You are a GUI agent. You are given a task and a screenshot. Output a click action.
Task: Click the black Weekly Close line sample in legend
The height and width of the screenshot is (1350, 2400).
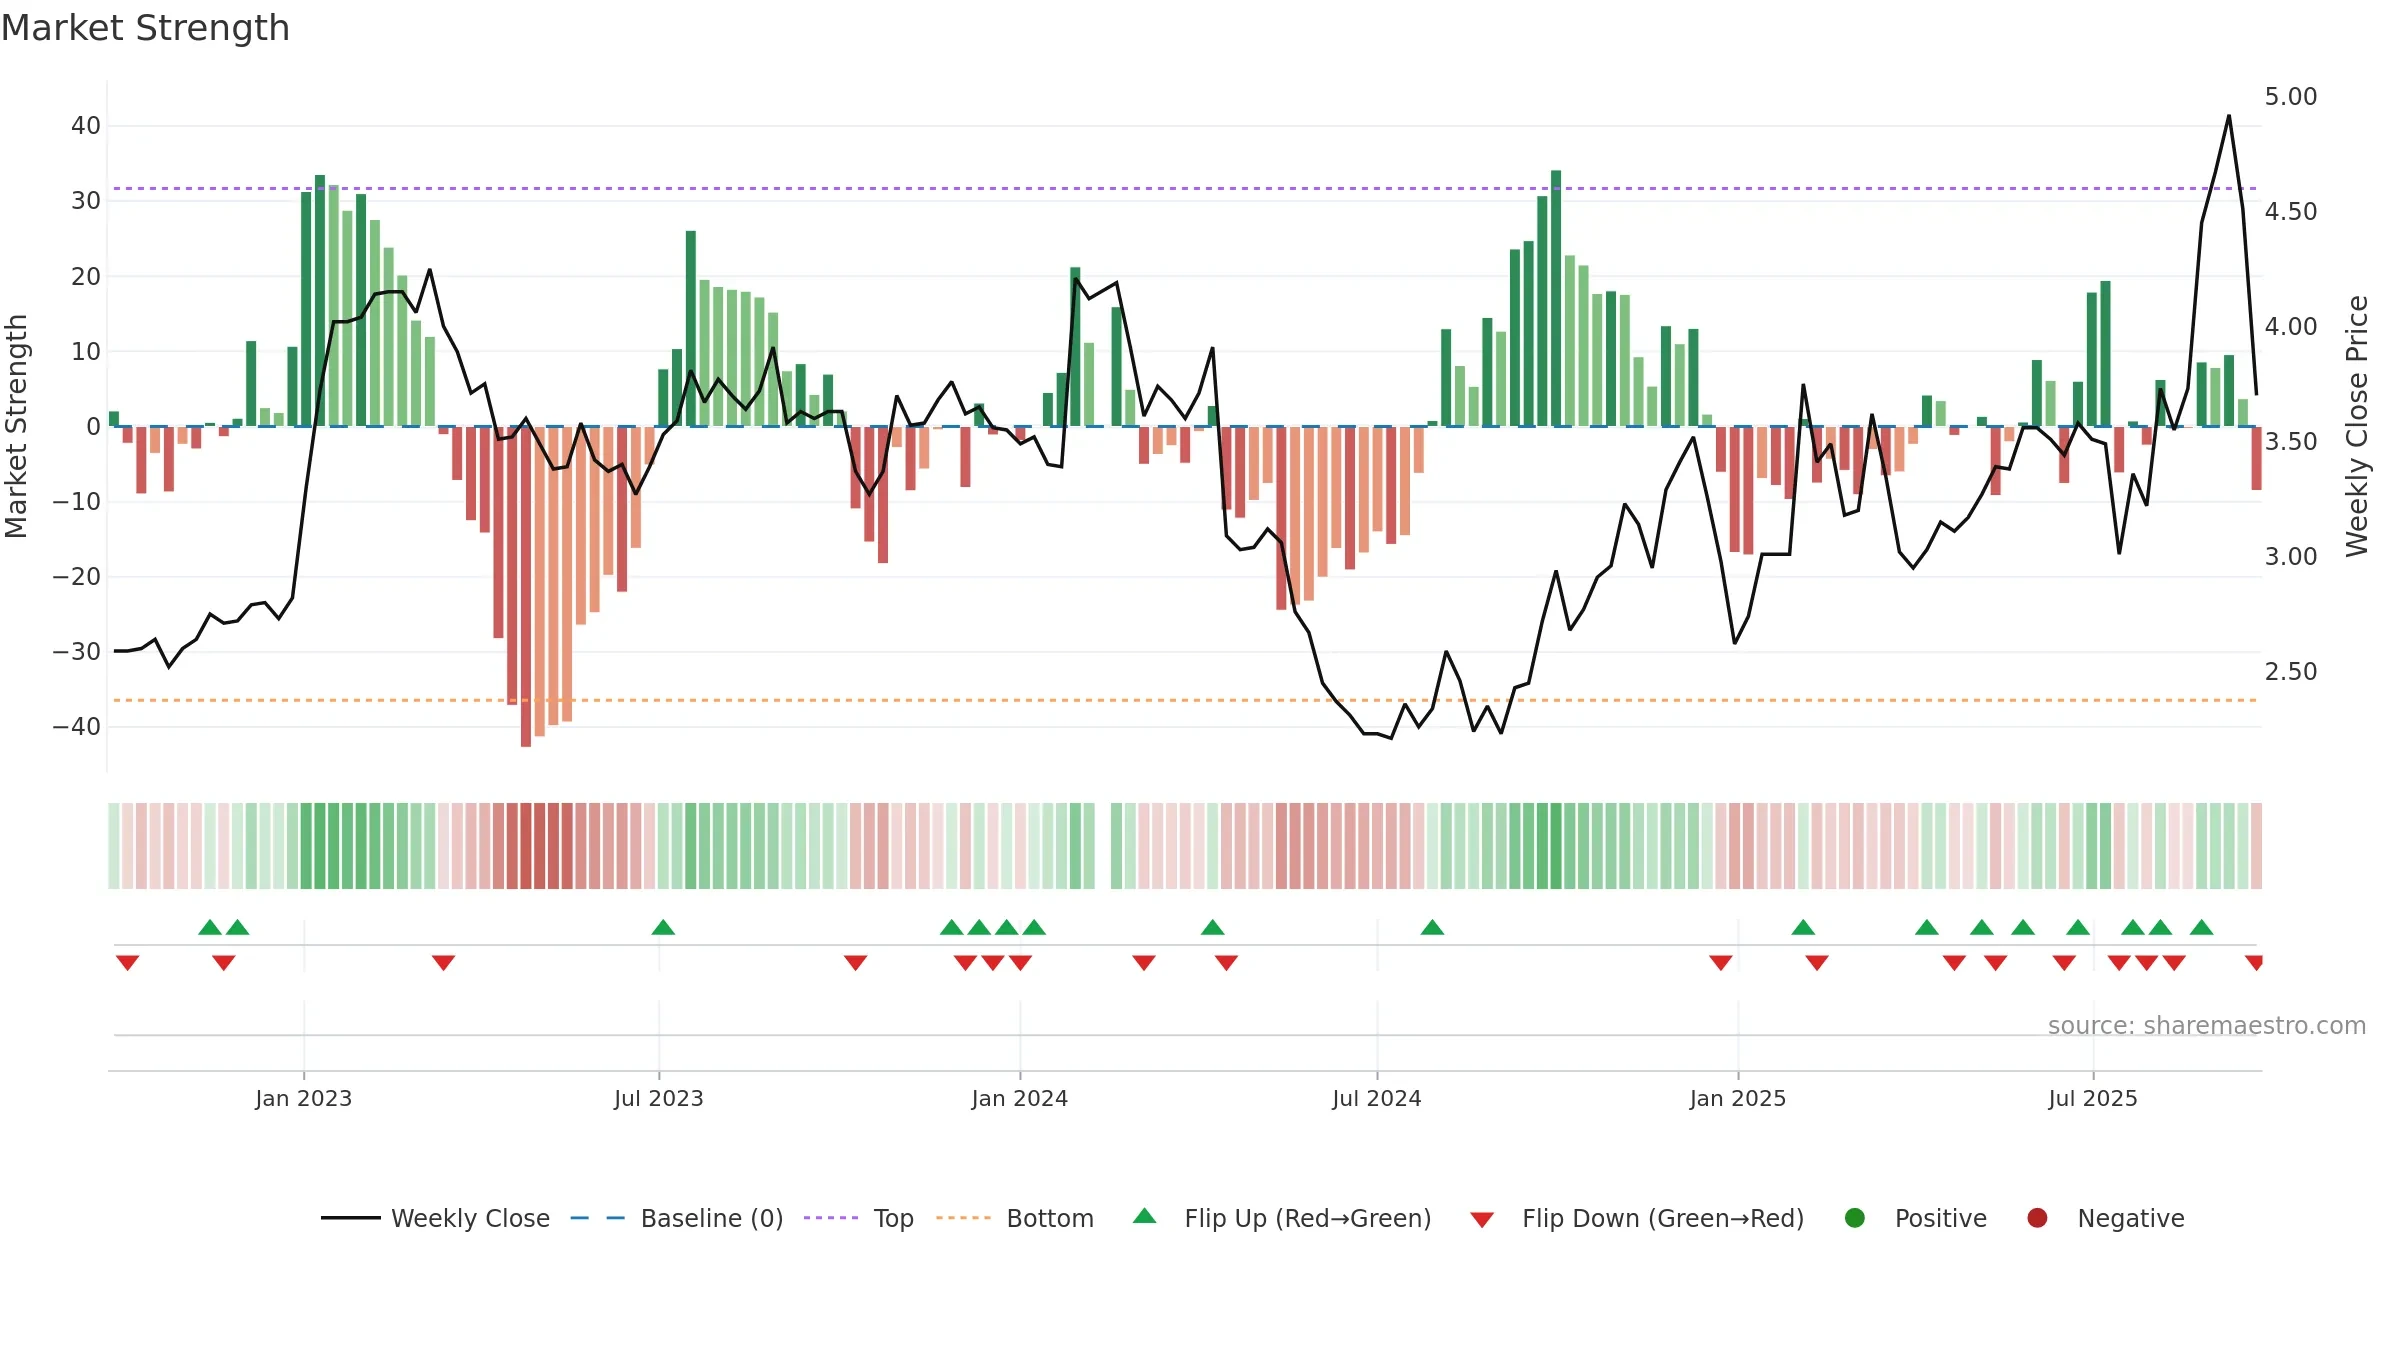tap(351, 1218)
